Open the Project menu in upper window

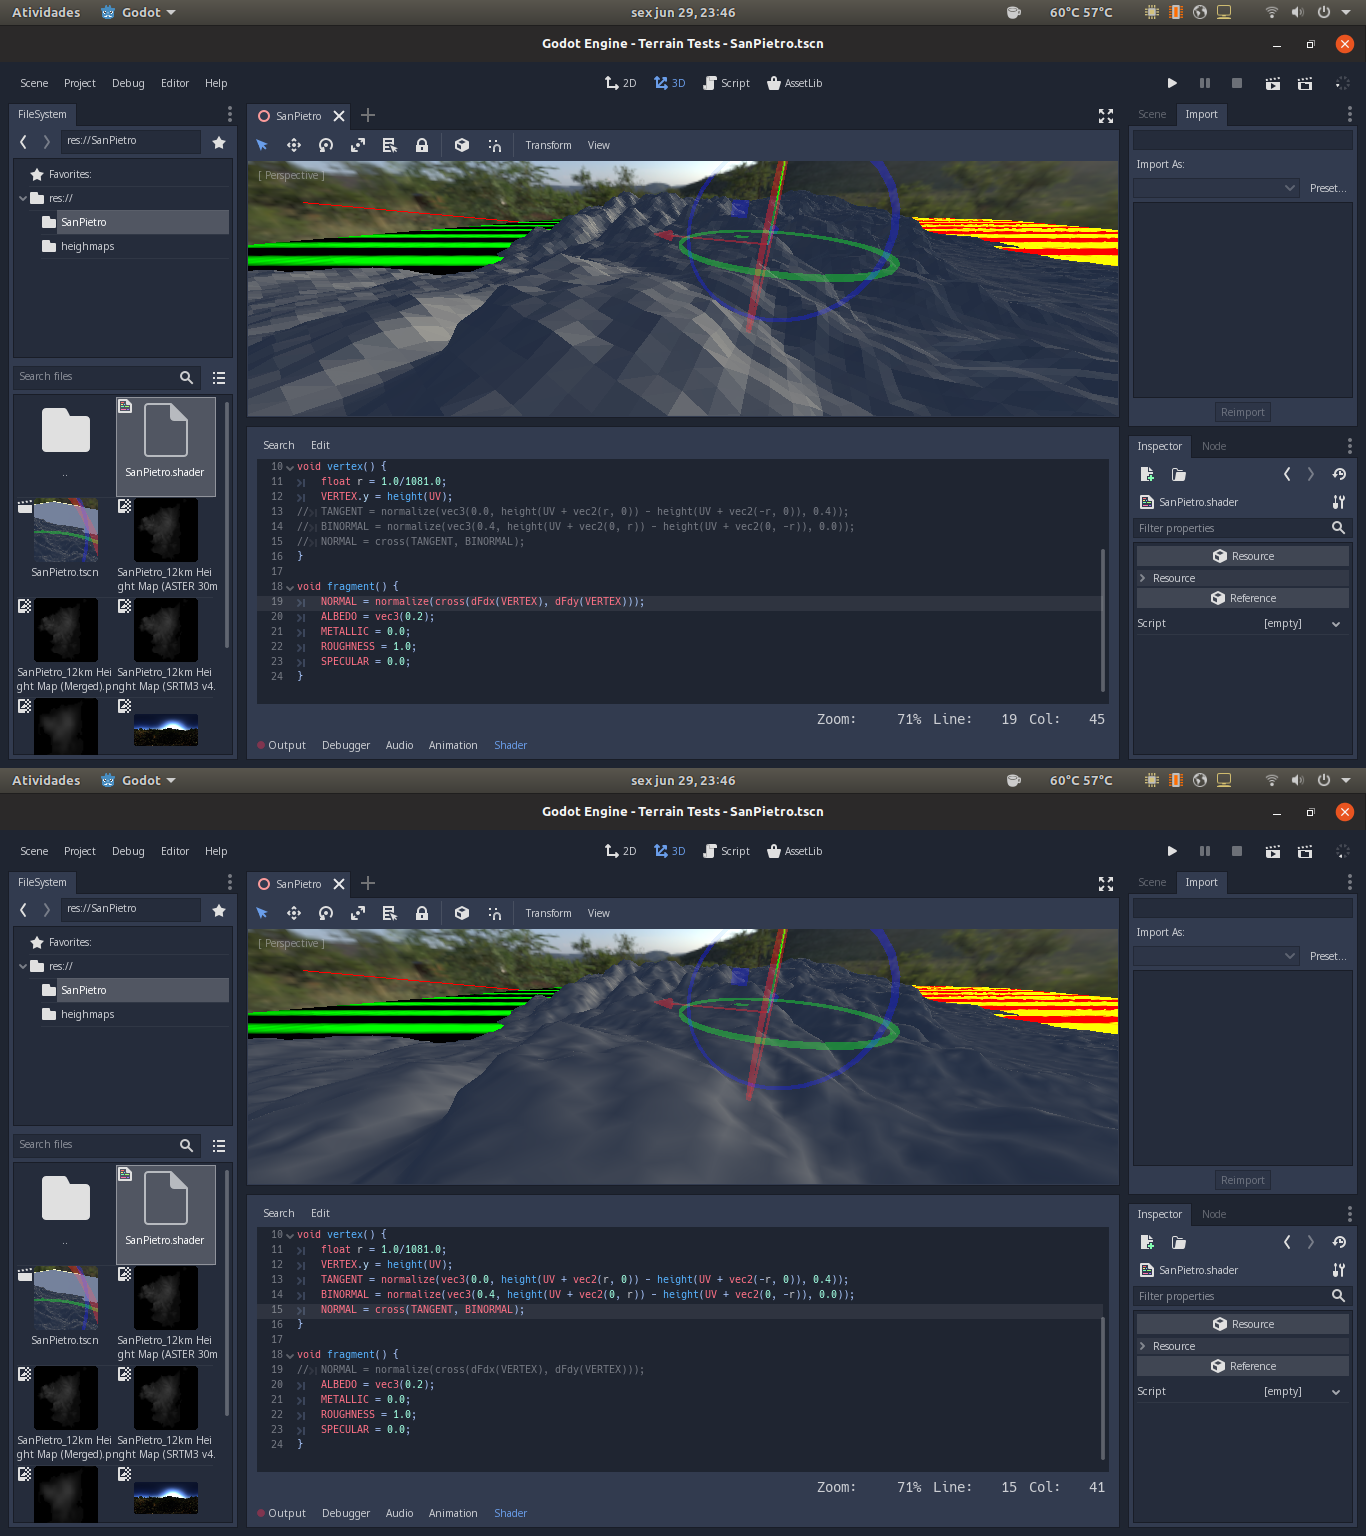tap(80, 83)
